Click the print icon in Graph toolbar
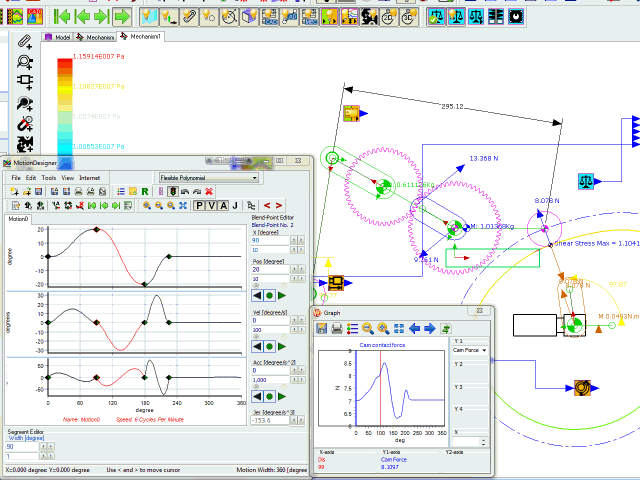Screen dimensions: 640x480 (x=338, y=328)
